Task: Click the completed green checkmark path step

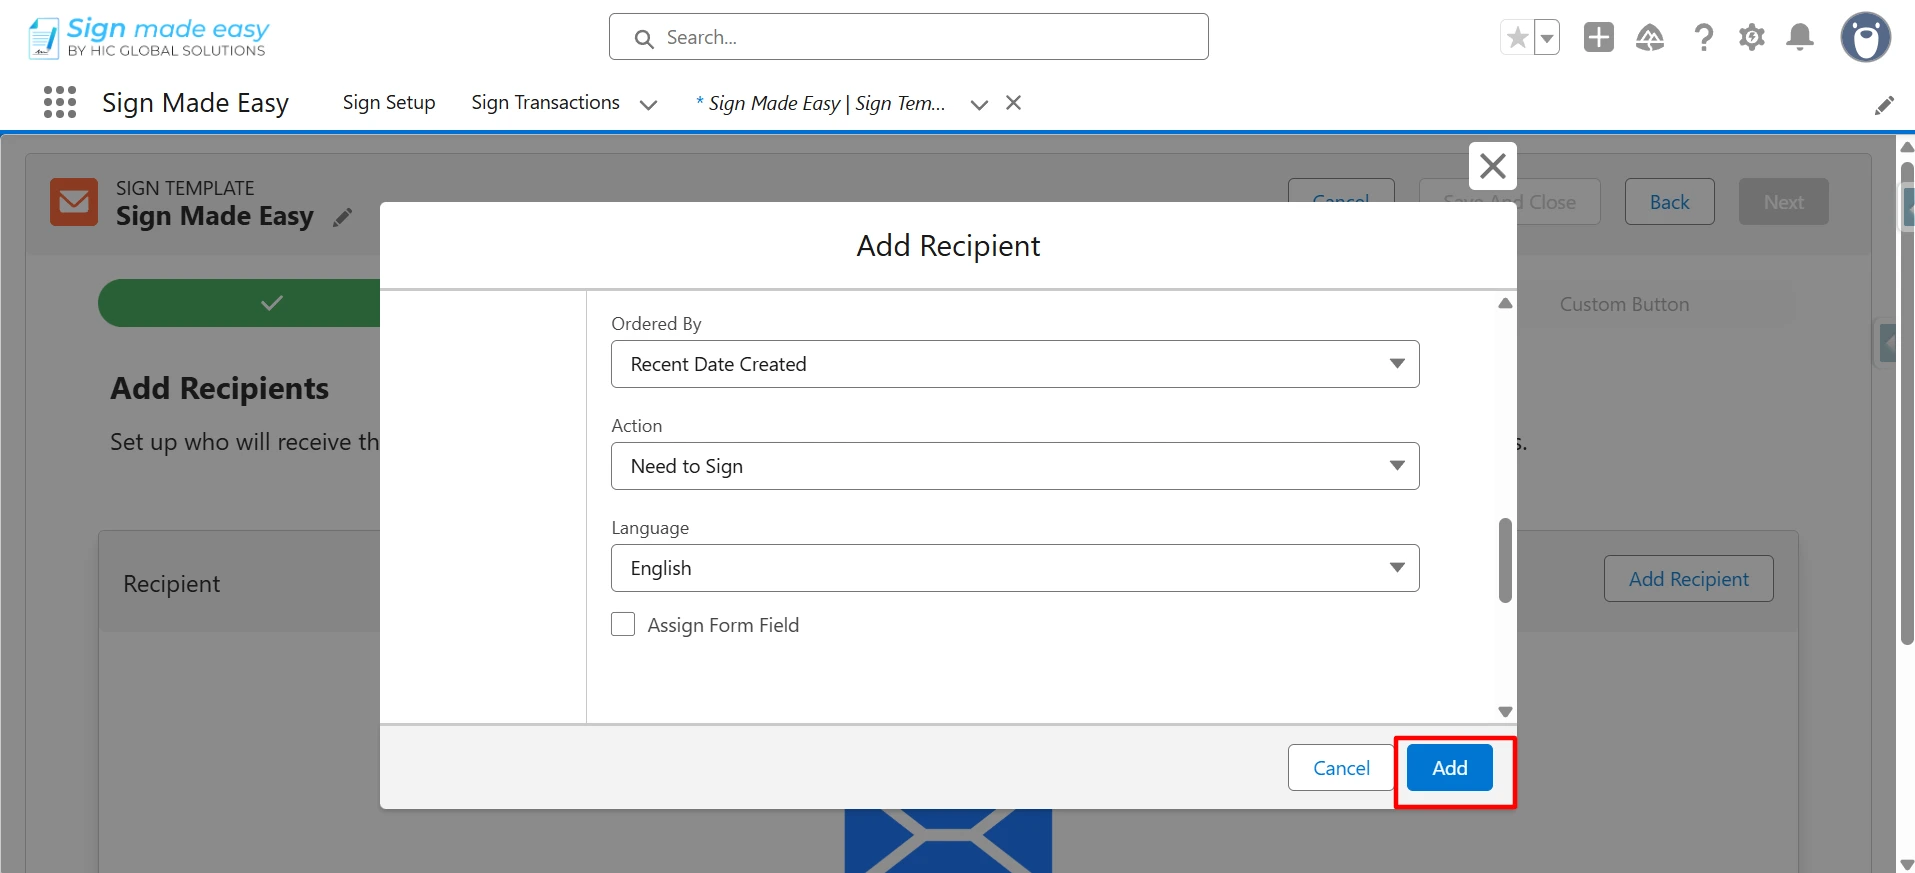Action: [240, 303]
